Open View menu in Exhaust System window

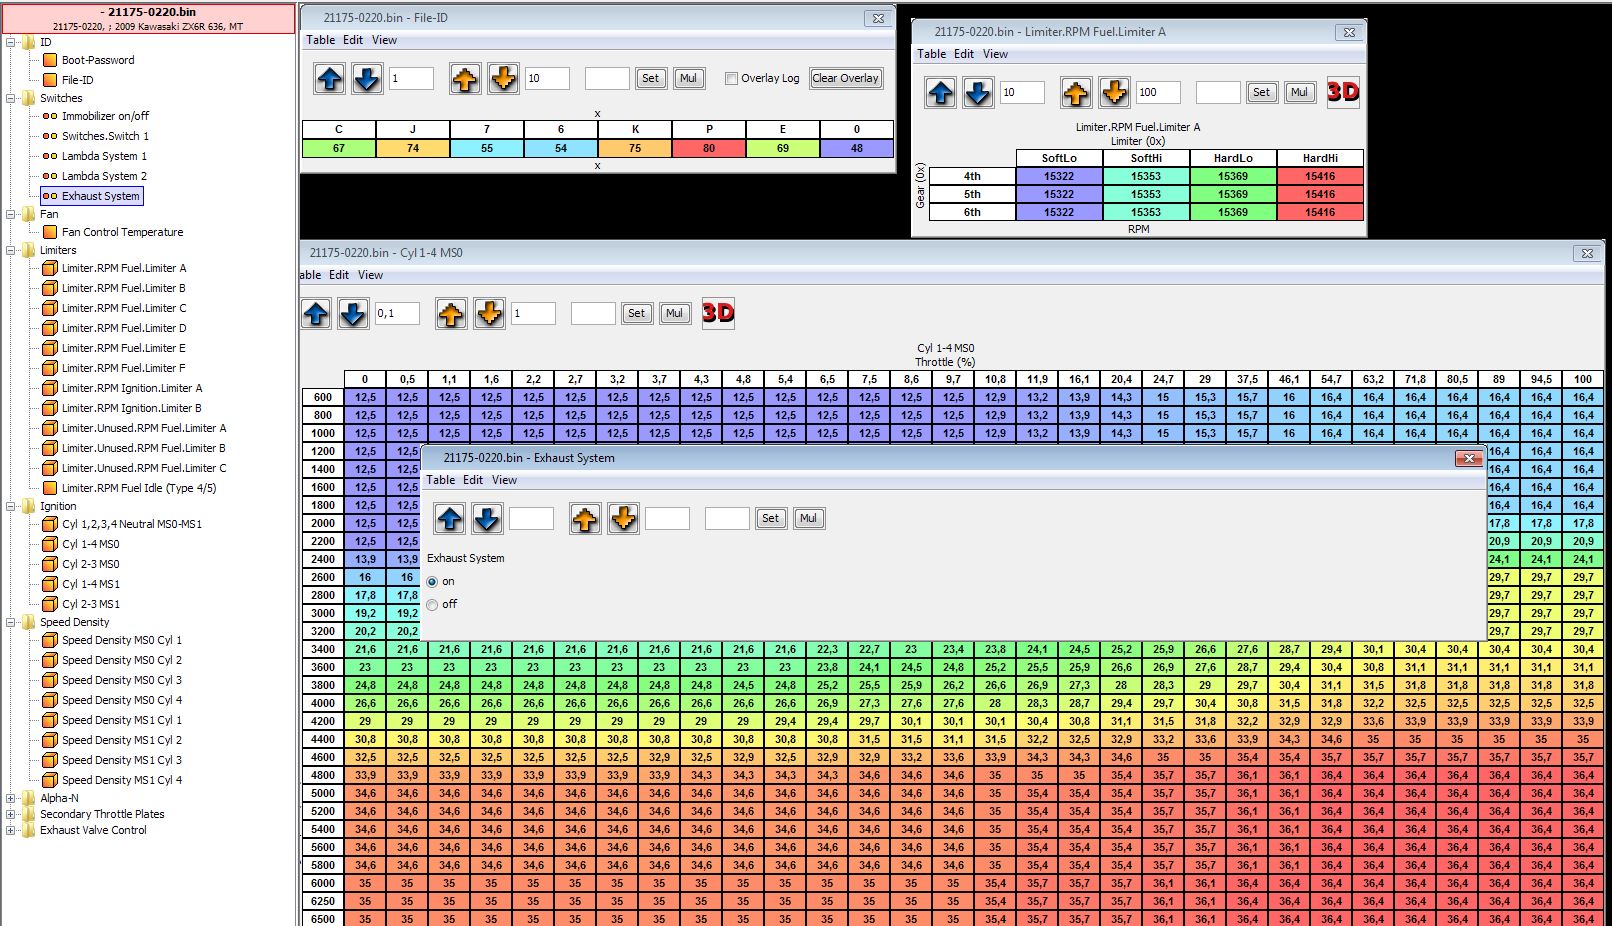coord(504,480)
